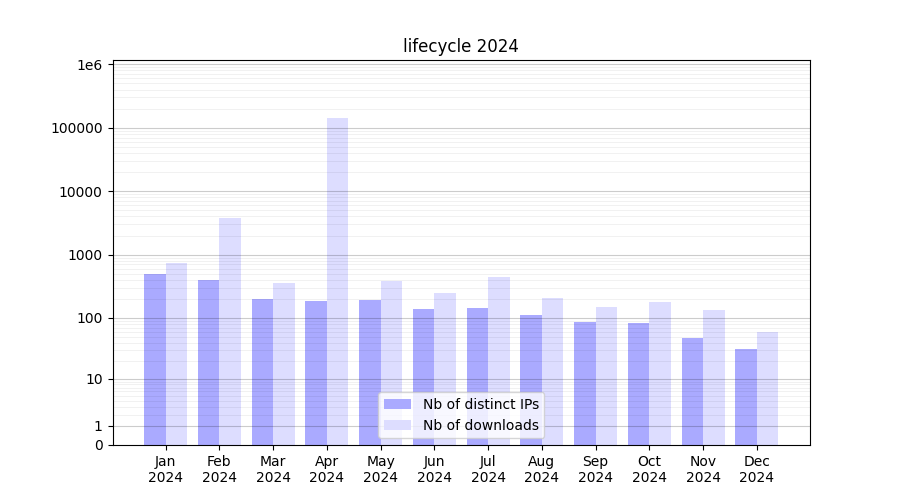Click the chart title 'lifecycle 2024'
The image size is (900, 500).
click(460, 46)
